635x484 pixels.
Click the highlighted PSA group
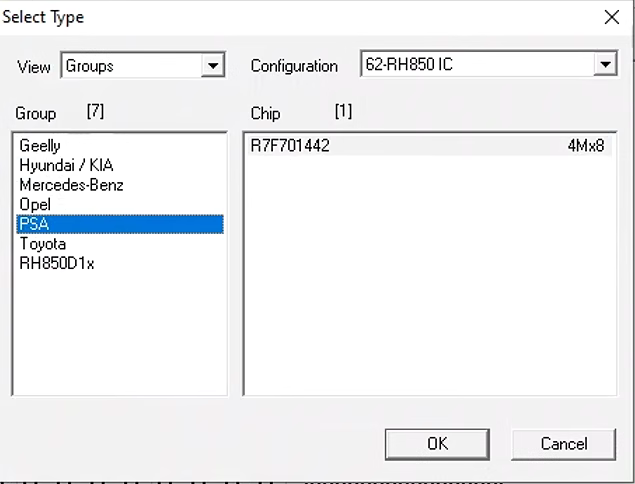click(x=34, y=224)
